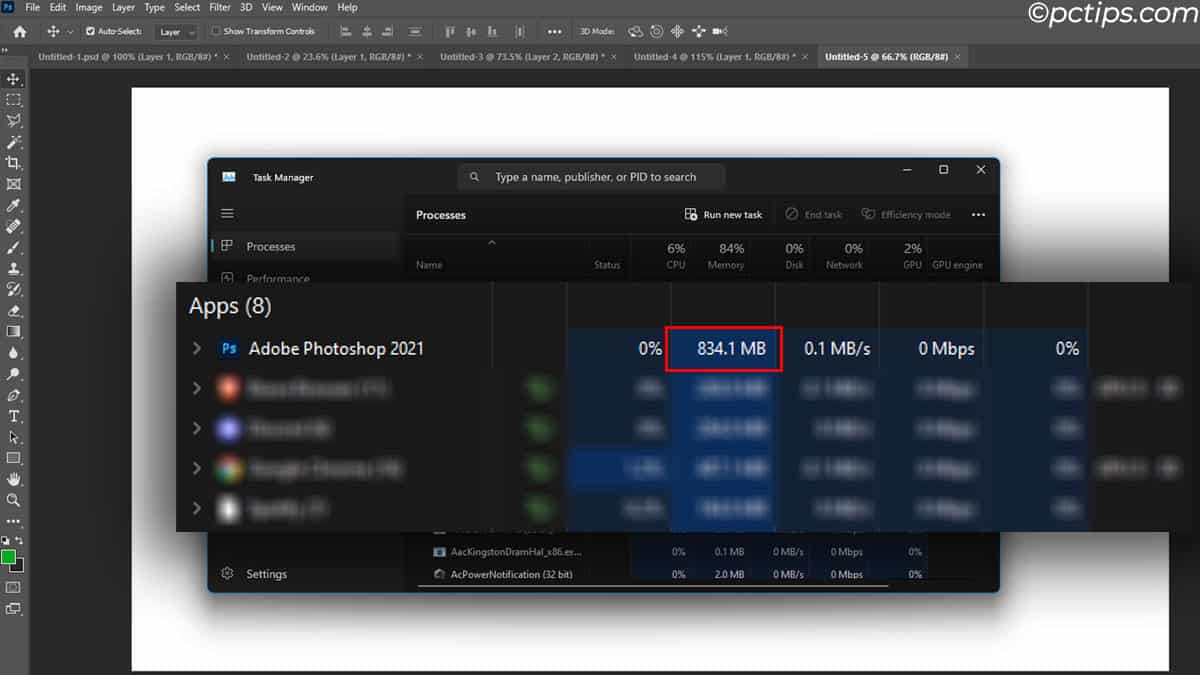Screen dimensions: 1200x675
Task: Open the Filter menu
Action: click(220, 7)
